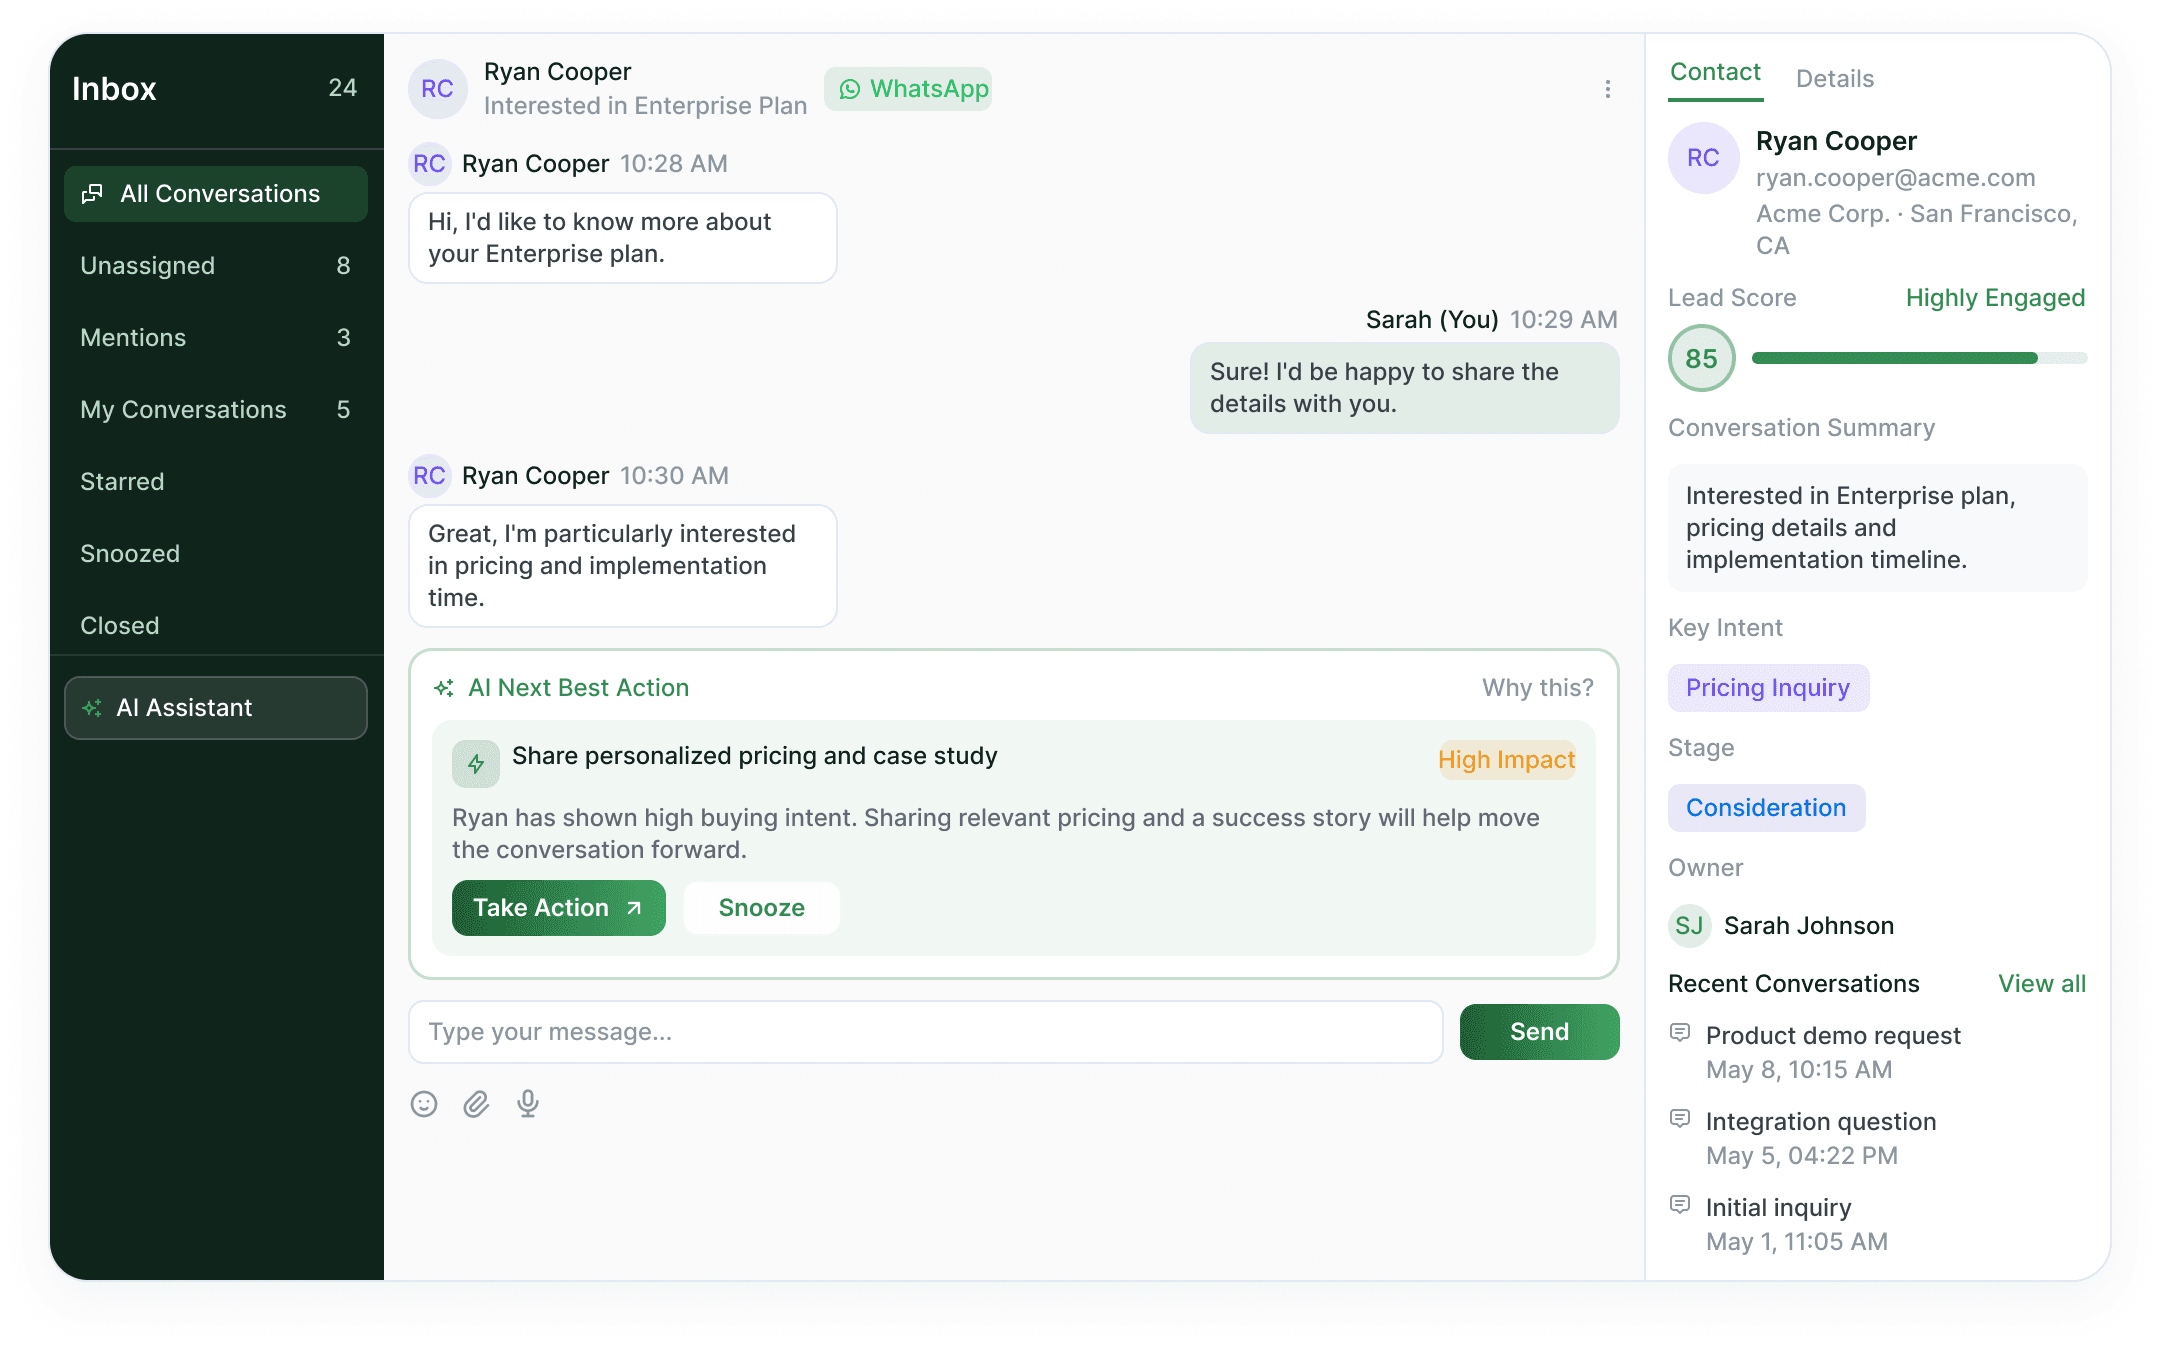Click the ryan.cooper@acme.com email
The width and height of the screenshot is (2160, 1346).
(1896, 178)
